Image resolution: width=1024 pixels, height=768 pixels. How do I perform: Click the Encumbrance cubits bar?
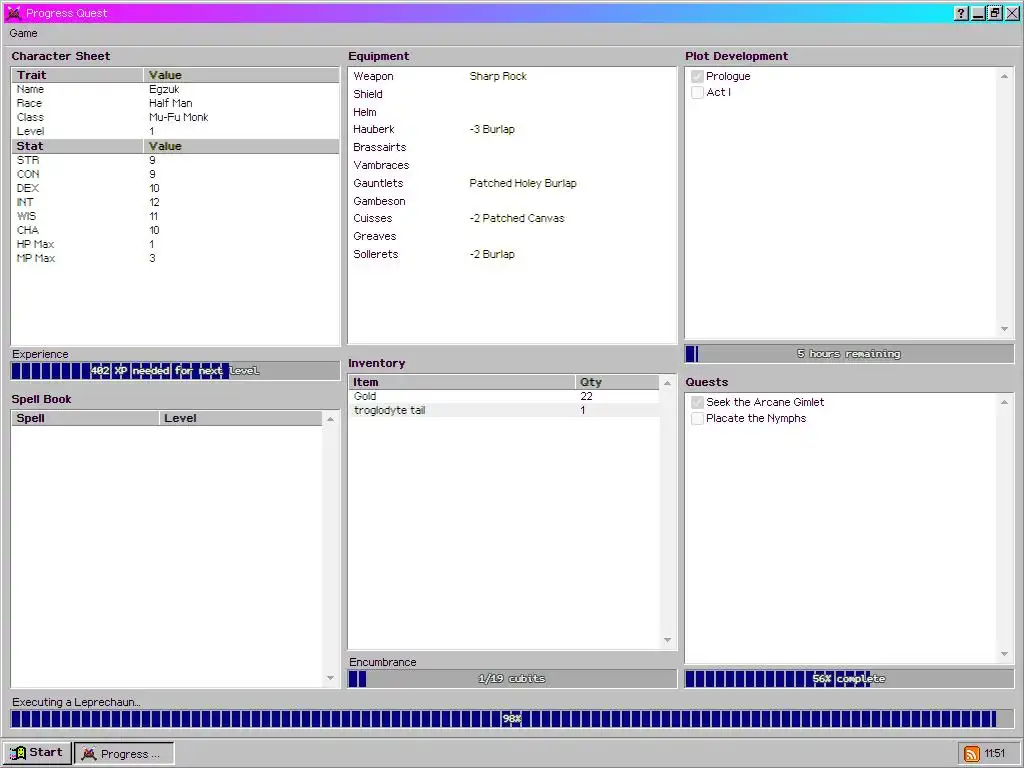coord(512,679)
